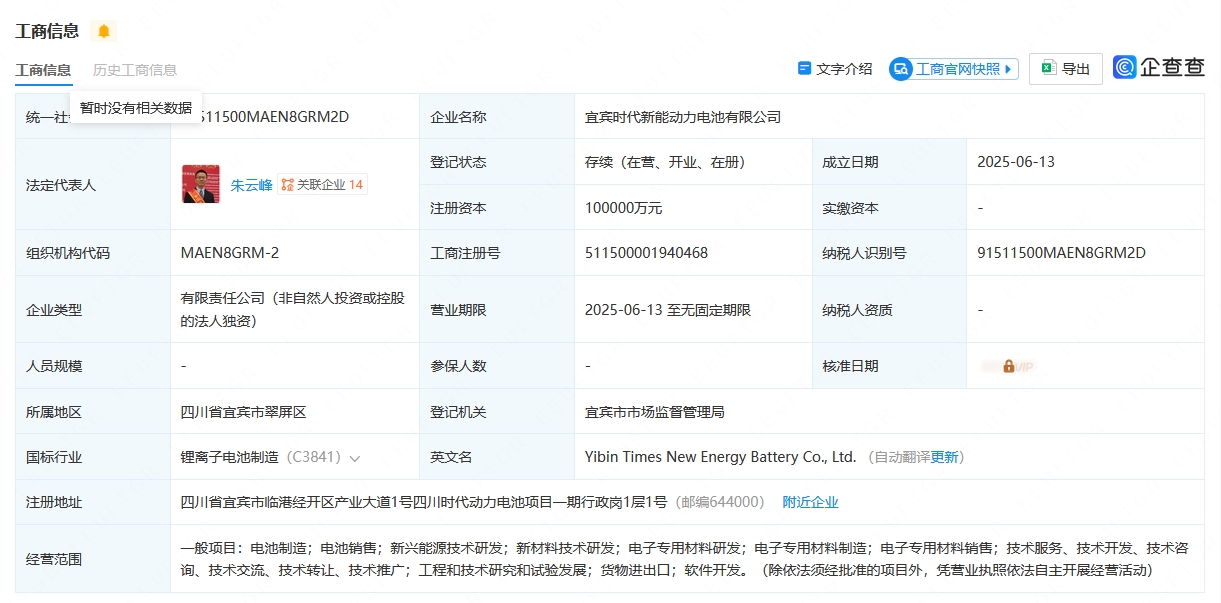Screen dimensions: 1221x603
Task: Export data with the 导出 button
Action: pyautogui.click(x=1066, y=69)
